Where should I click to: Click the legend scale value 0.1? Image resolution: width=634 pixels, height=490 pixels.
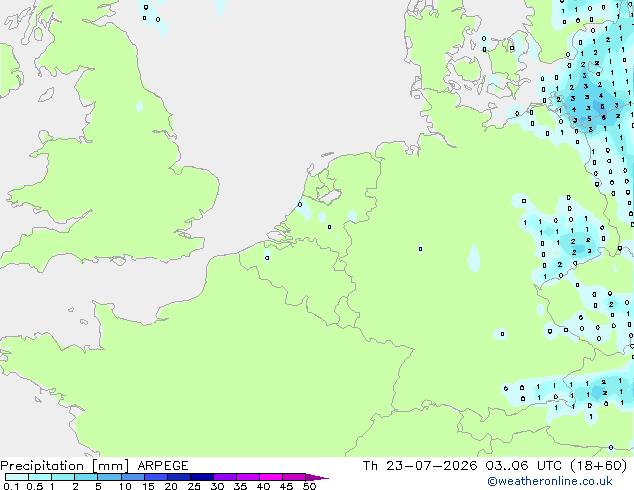click(x=11, y=486)
